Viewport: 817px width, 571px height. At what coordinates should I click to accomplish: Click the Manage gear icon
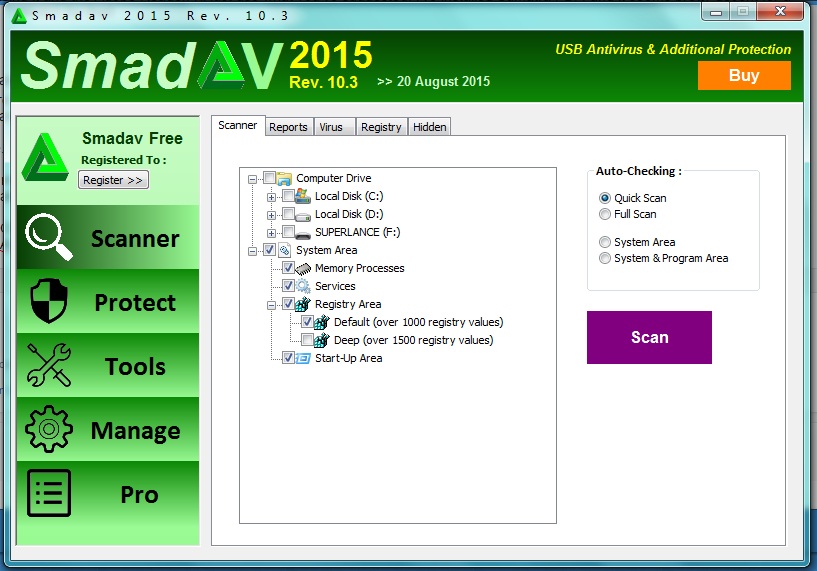pos(48,429)
